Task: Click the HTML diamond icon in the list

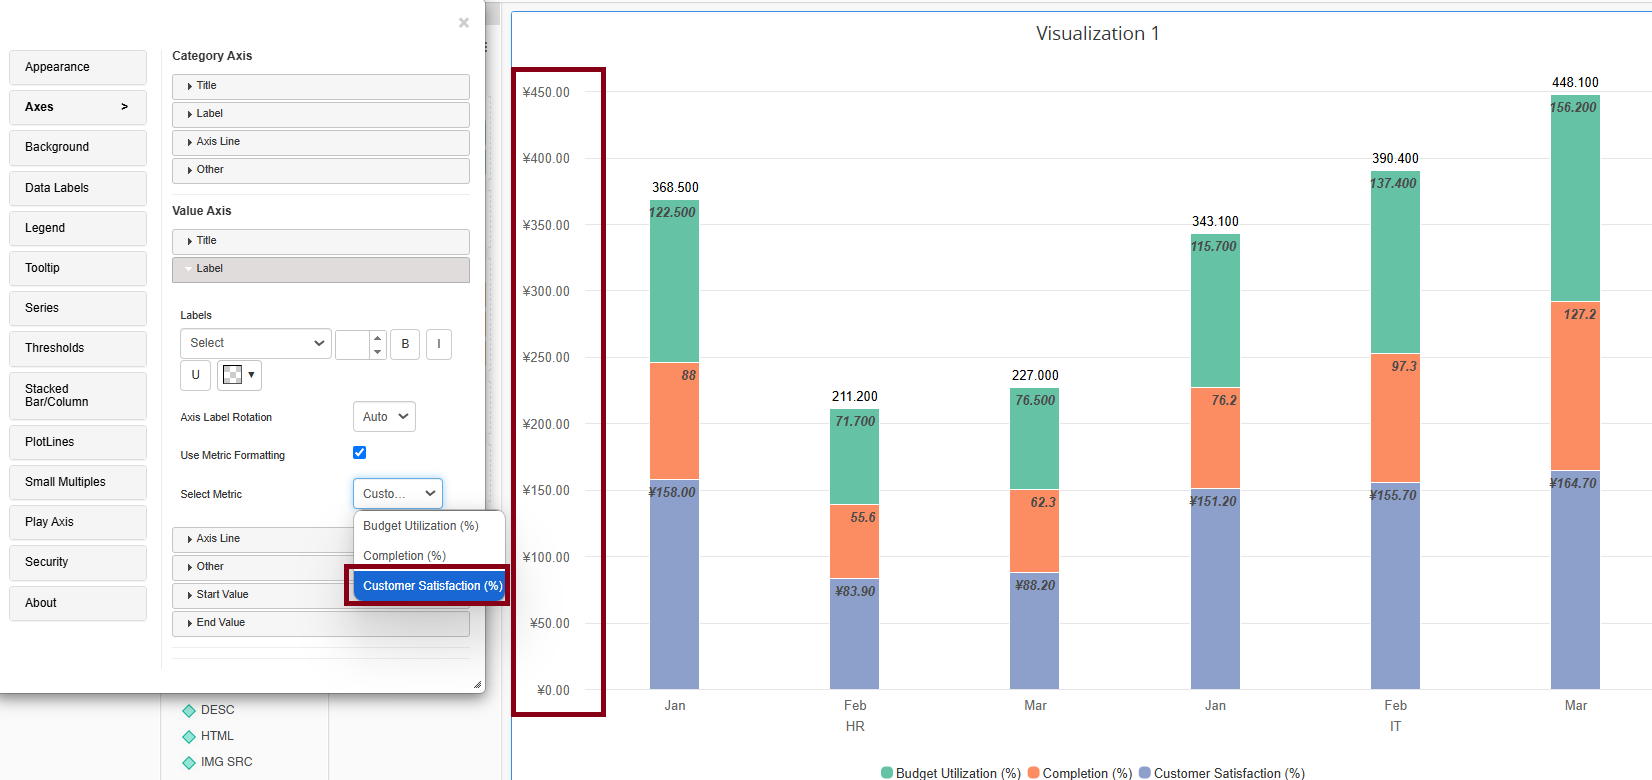Action: pos(189,737)
